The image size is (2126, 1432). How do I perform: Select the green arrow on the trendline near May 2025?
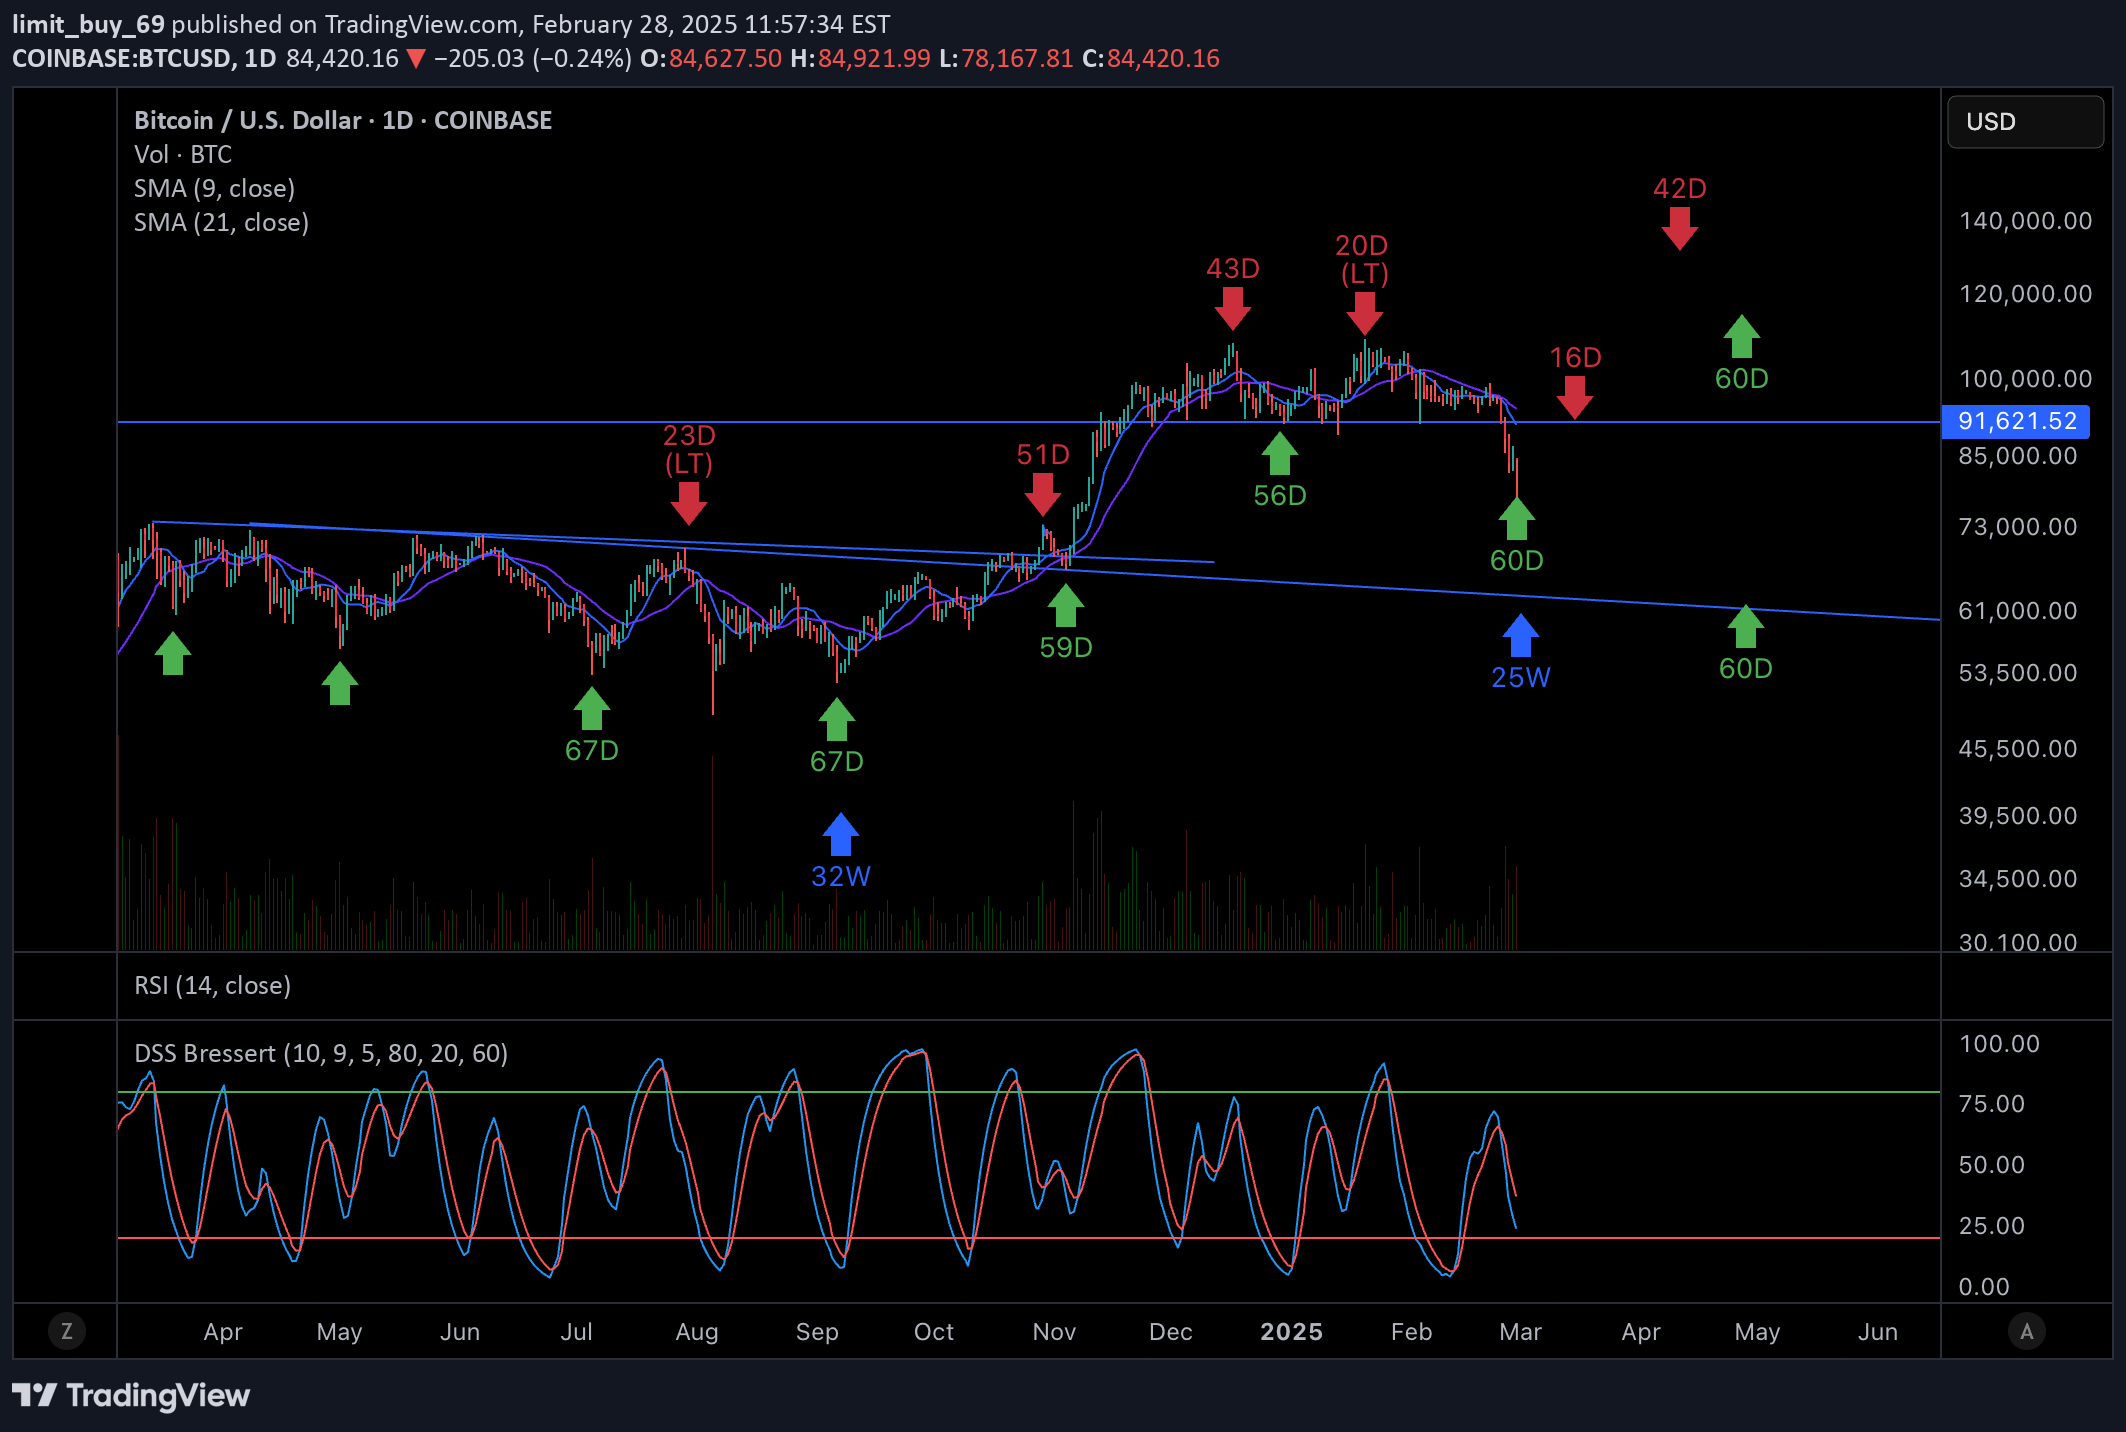click(1745, 626)
